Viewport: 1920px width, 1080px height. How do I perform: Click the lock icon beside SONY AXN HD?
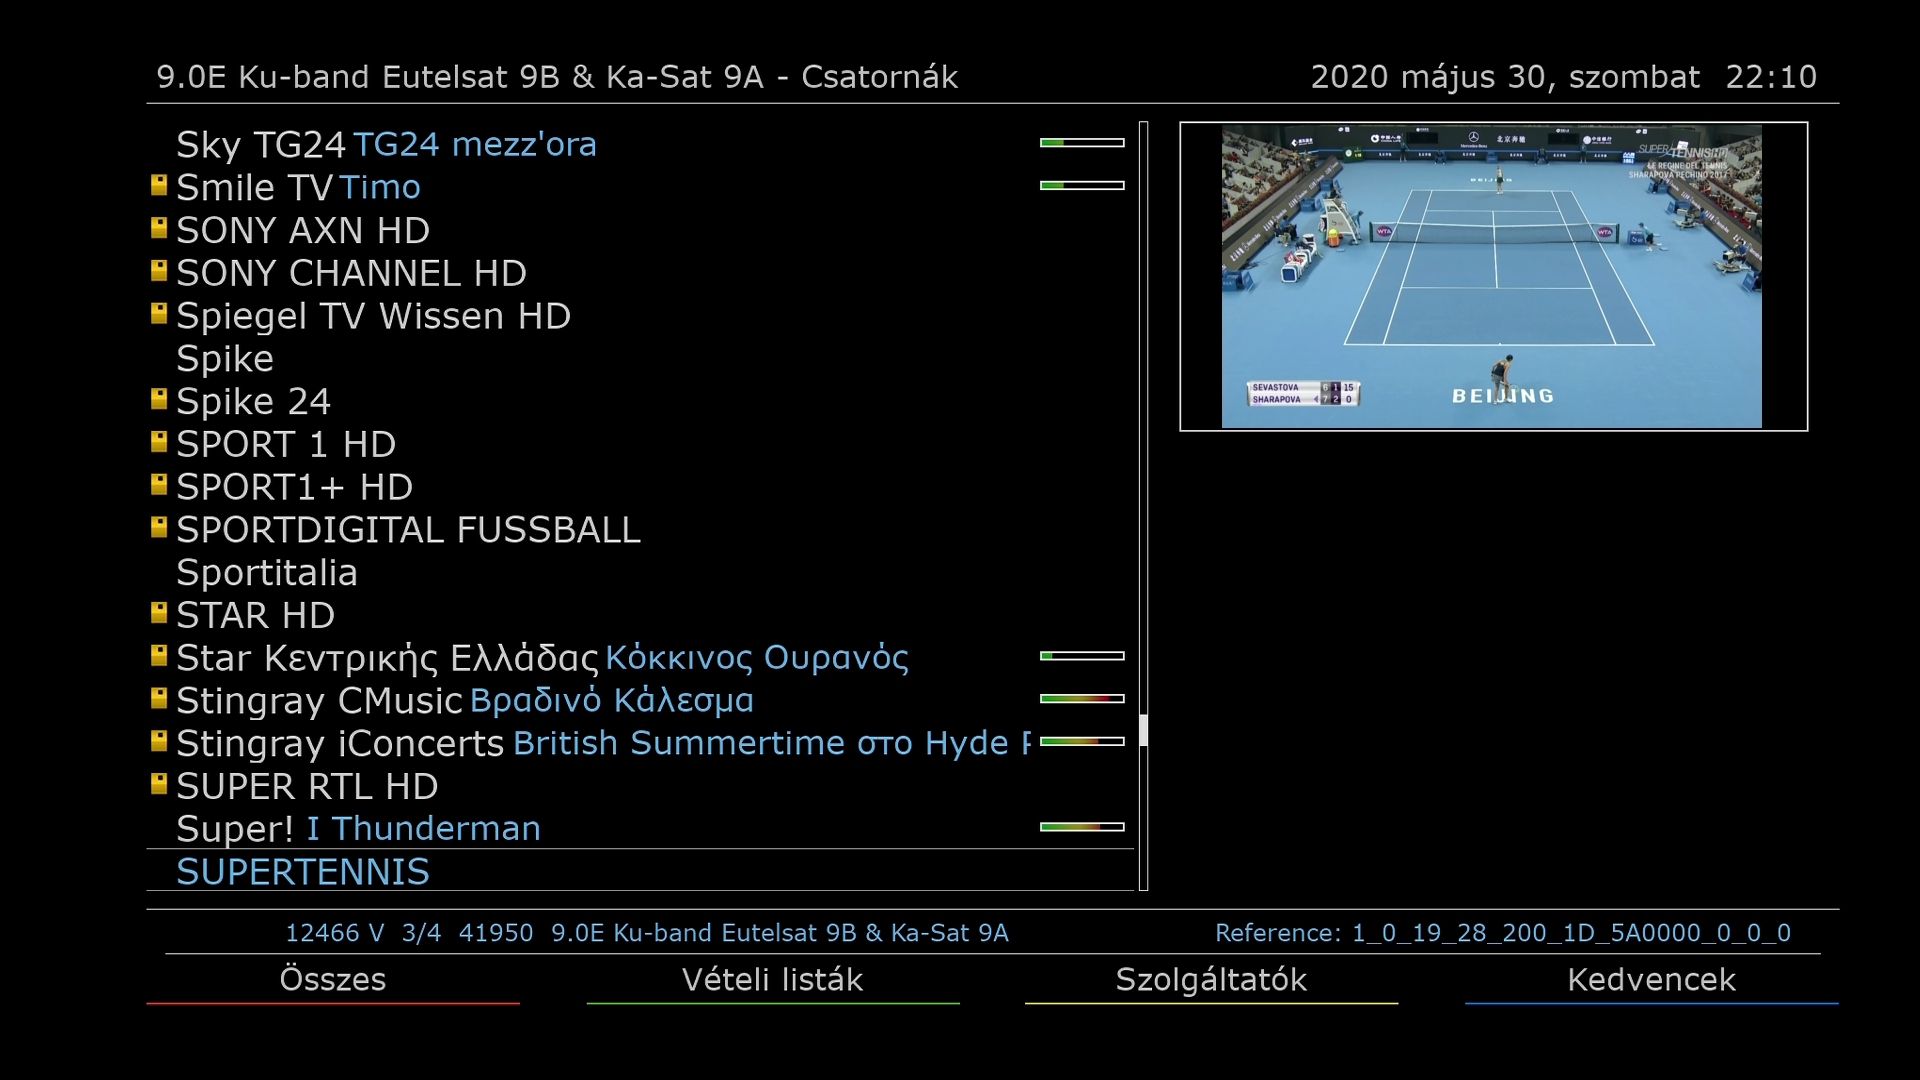coord(159,228)
